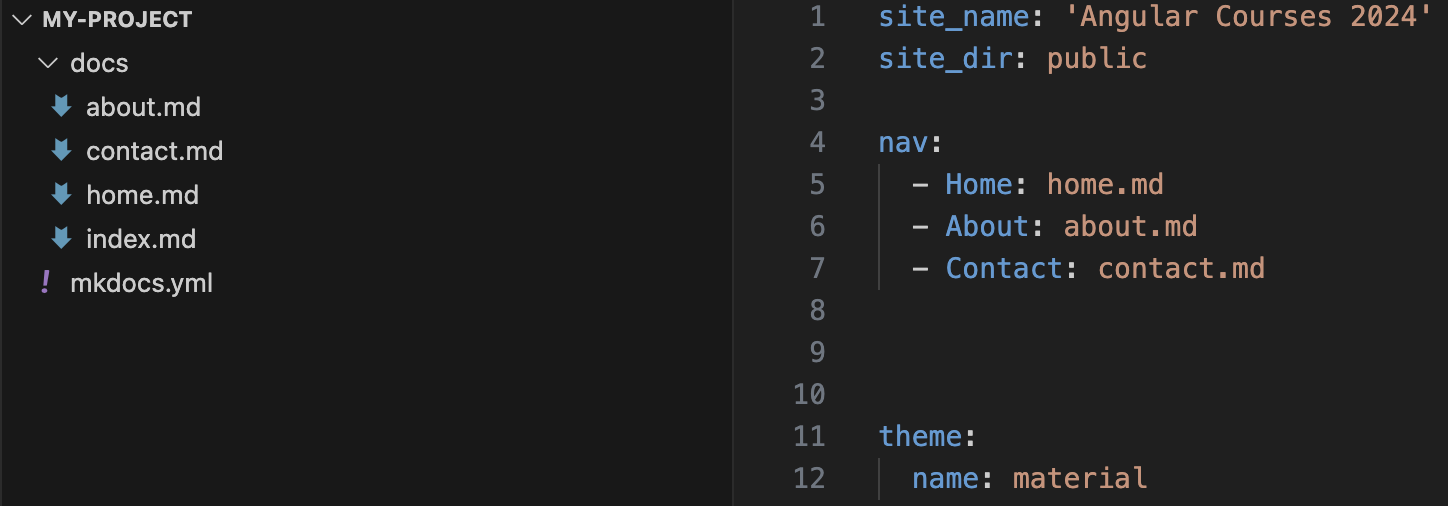Click the markdown icon beside home.md
1448x506 pixels.
click(61, 195)
